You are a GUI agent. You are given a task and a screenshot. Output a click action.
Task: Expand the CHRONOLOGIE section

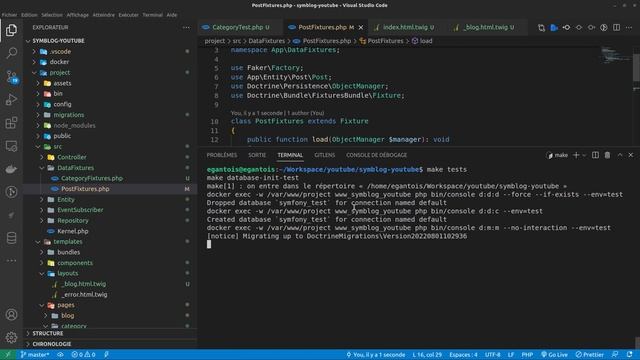(110, 344)
